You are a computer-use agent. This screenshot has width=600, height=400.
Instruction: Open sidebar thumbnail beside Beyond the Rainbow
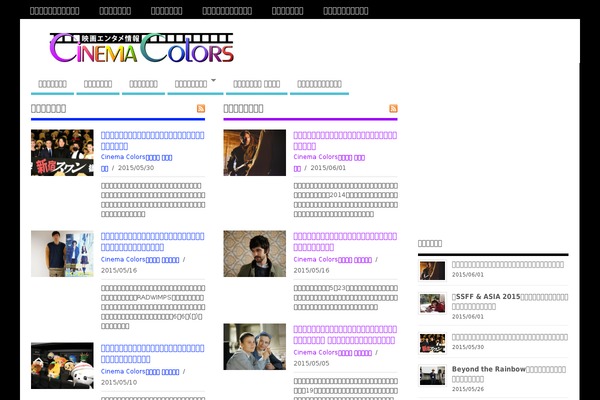[432, 376]
